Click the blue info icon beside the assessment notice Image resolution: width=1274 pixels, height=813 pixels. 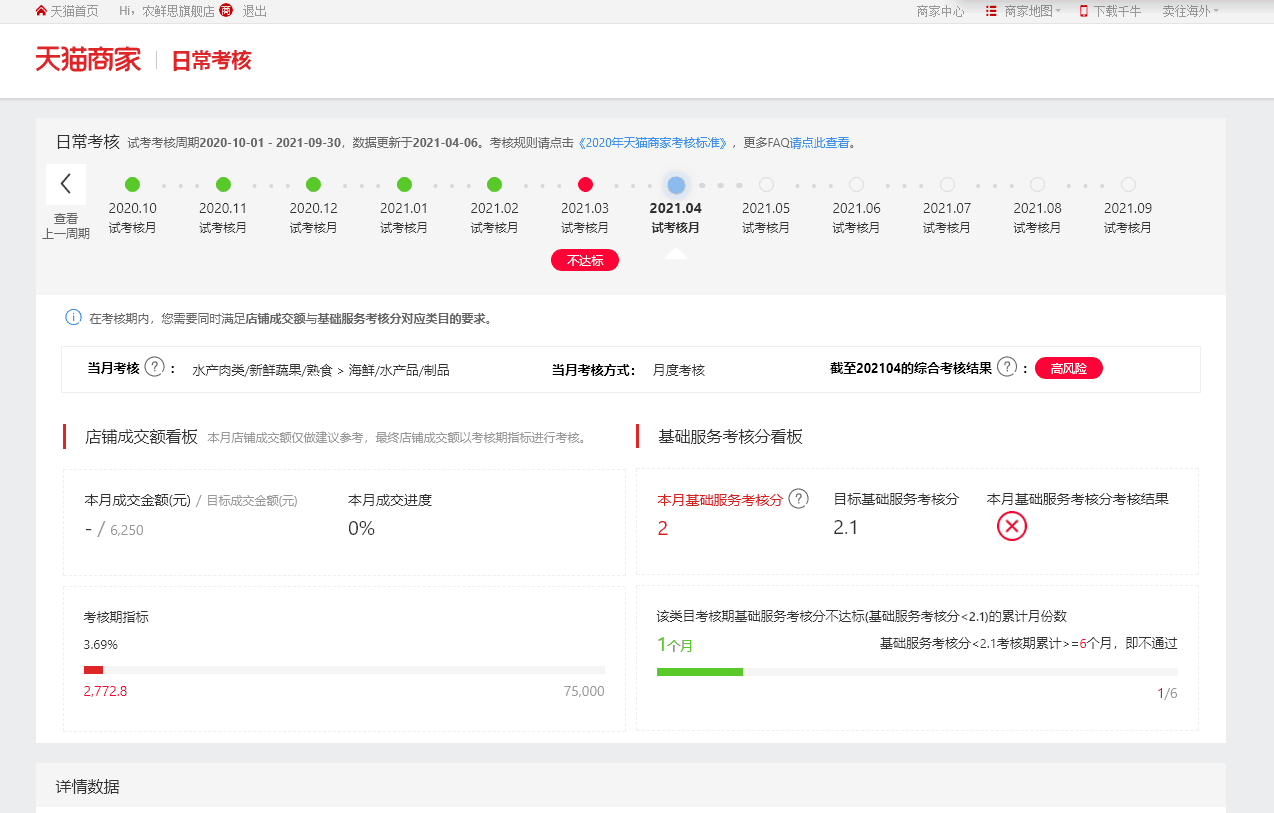73,318
